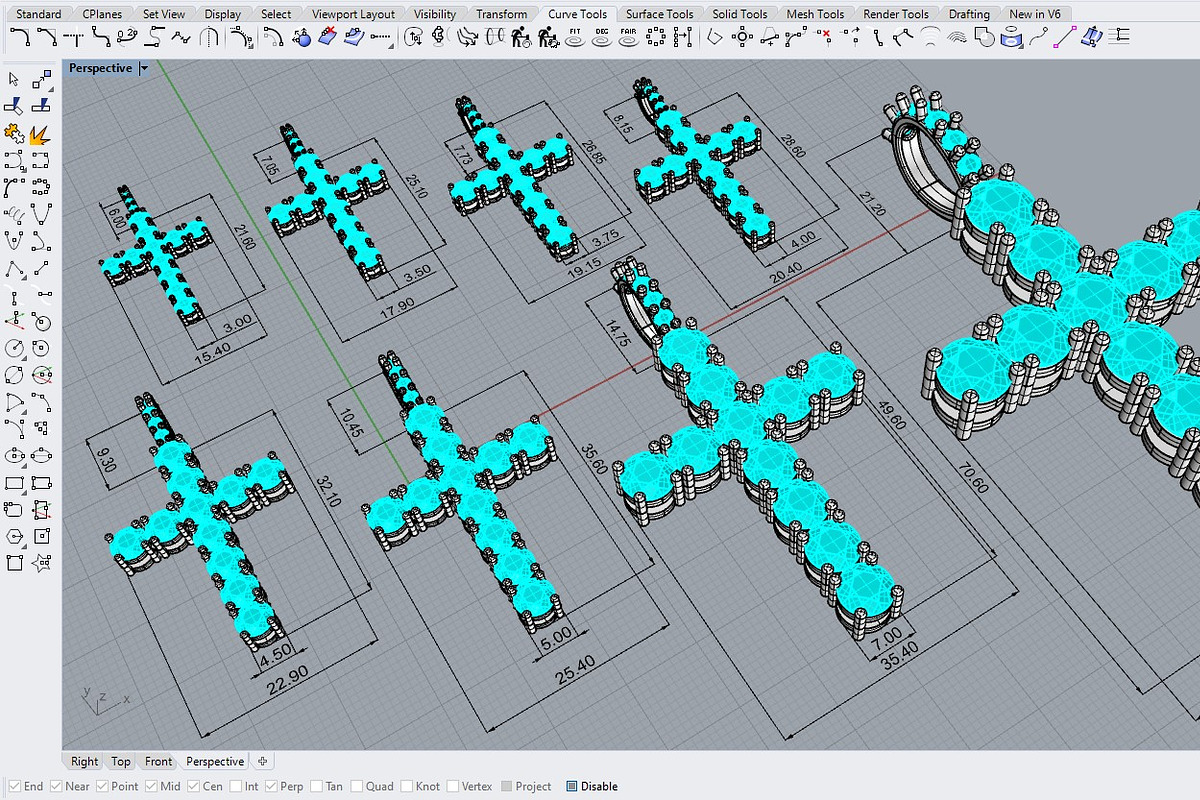Open the Mesh Tools tab
The image size is (1200, 800).
click(816, 14)
